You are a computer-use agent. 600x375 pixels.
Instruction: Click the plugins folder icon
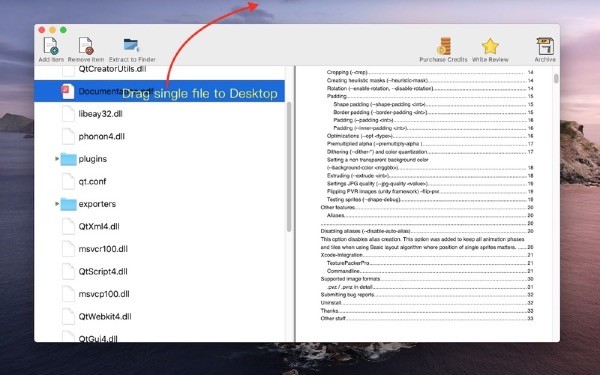68,159
